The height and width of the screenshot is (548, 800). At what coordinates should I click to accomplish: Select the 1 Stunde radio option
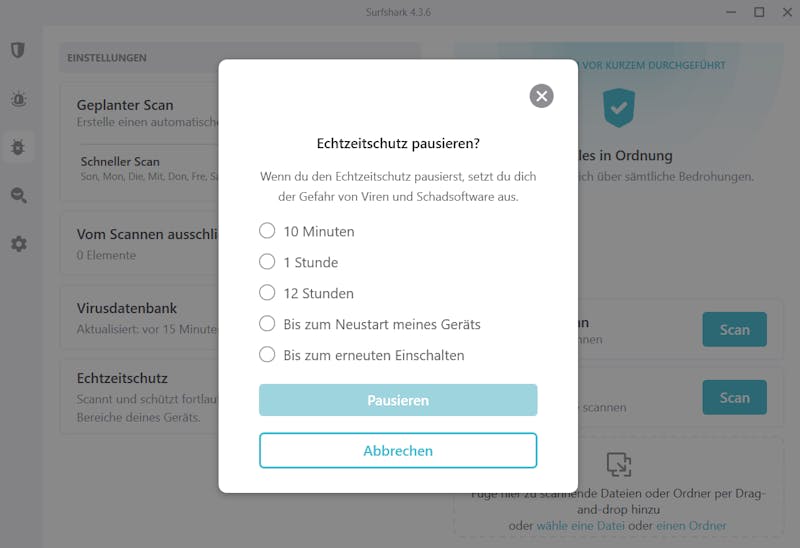298,262
